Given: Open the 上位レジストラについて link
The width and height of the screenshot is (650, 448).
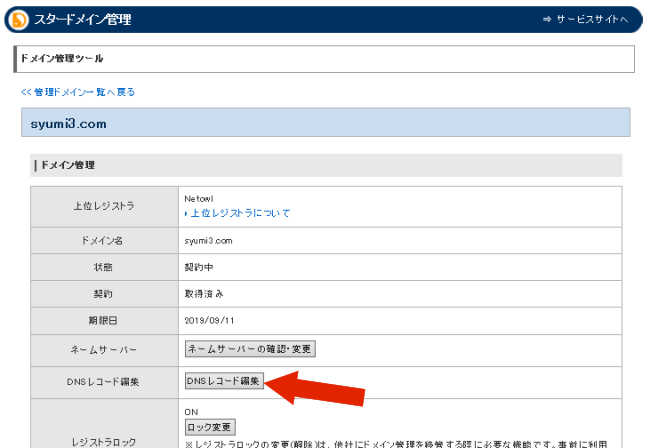Looking at the screenshot, I should coord(240,213).
